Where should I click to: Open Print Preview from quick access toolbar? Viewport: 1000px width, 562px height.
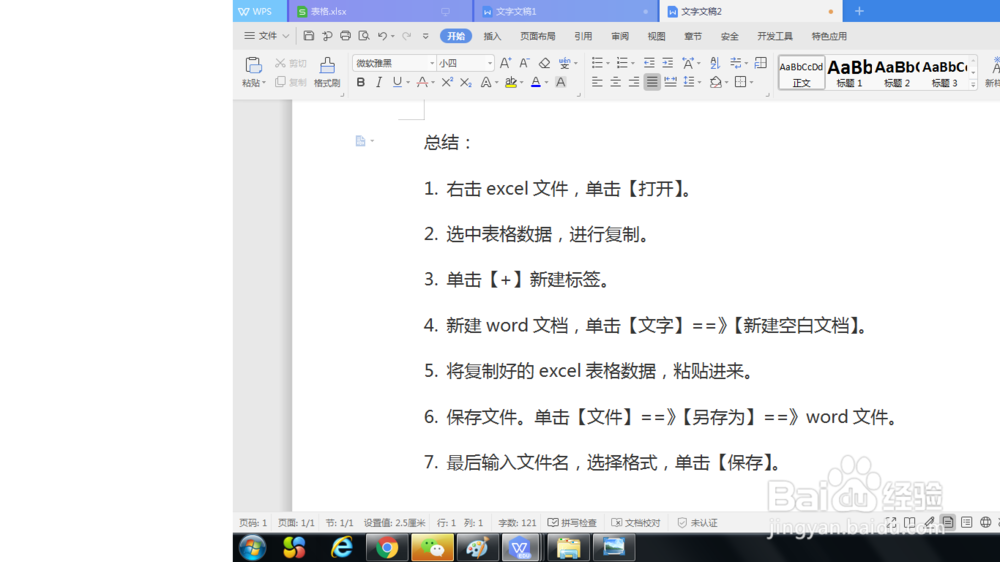tap(364, 36)
